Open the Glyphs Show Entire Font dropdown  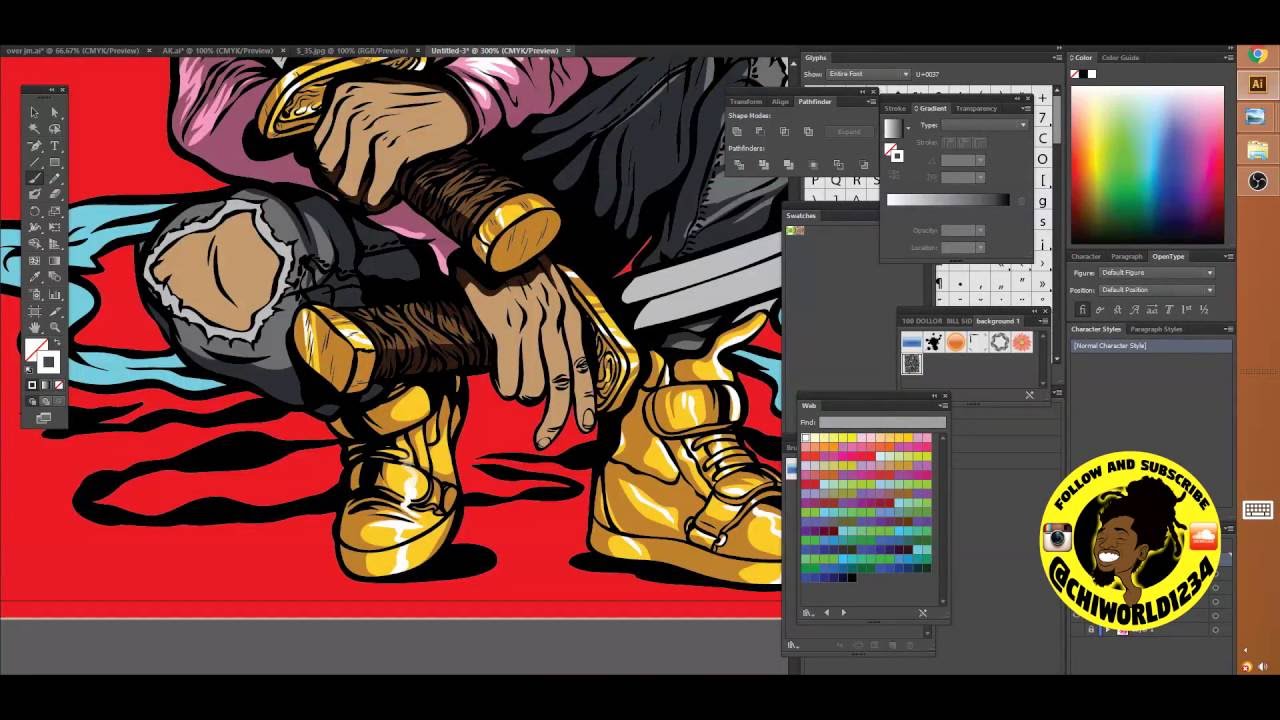click(868, 74)
